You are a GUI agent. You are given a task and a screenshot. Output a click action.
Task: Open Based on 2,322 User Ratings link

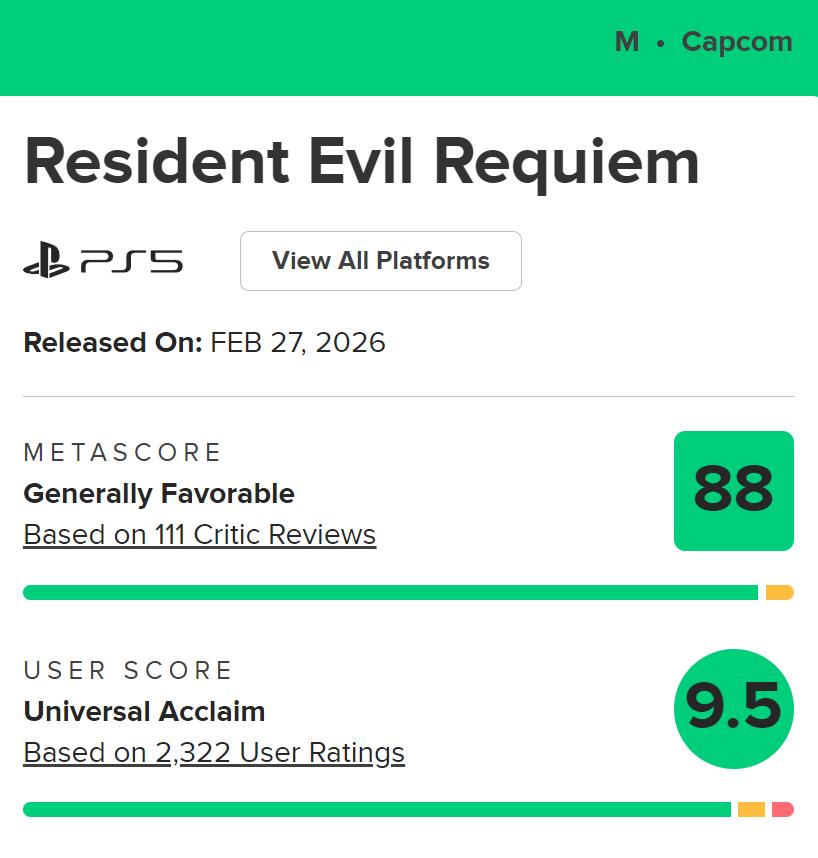pos(214,752)
